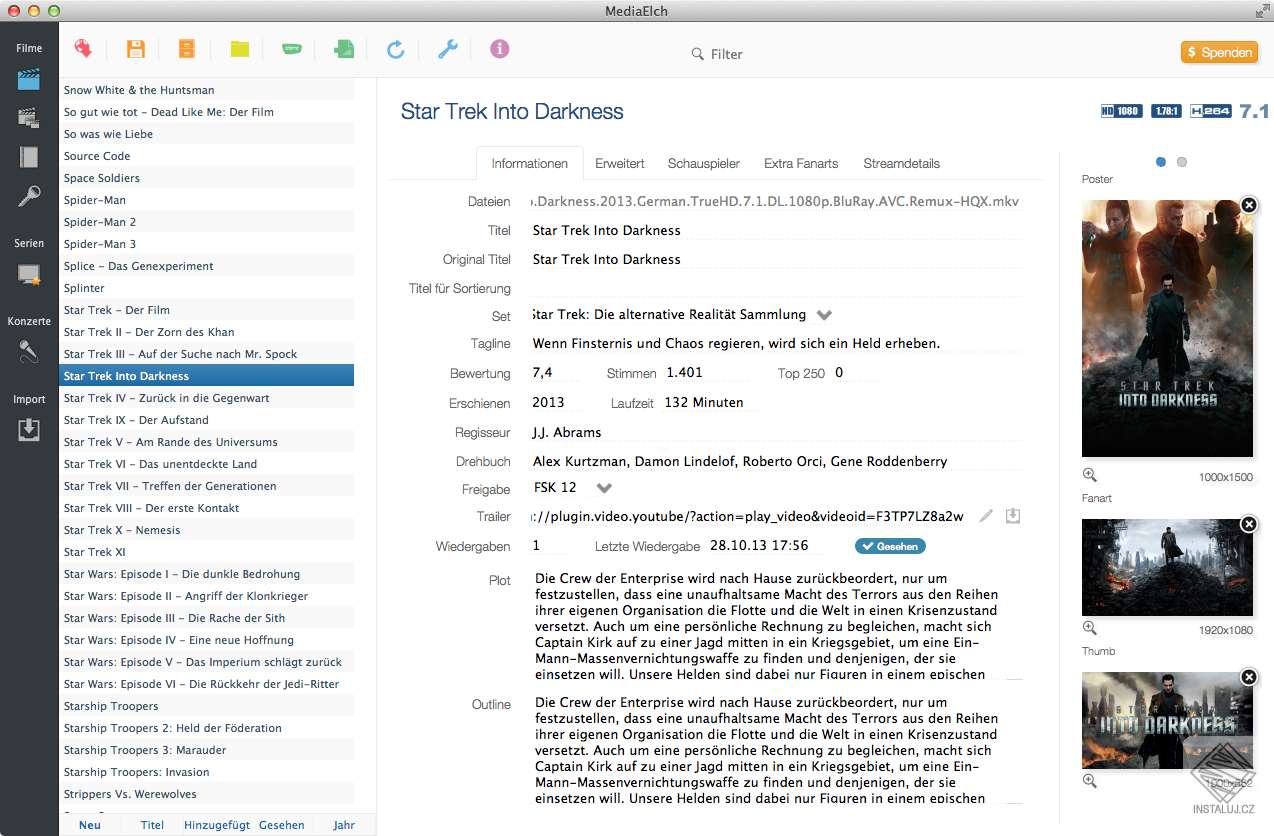Click the Original Titel input field
1274x836 pixels.
click(x=776, y=259)
